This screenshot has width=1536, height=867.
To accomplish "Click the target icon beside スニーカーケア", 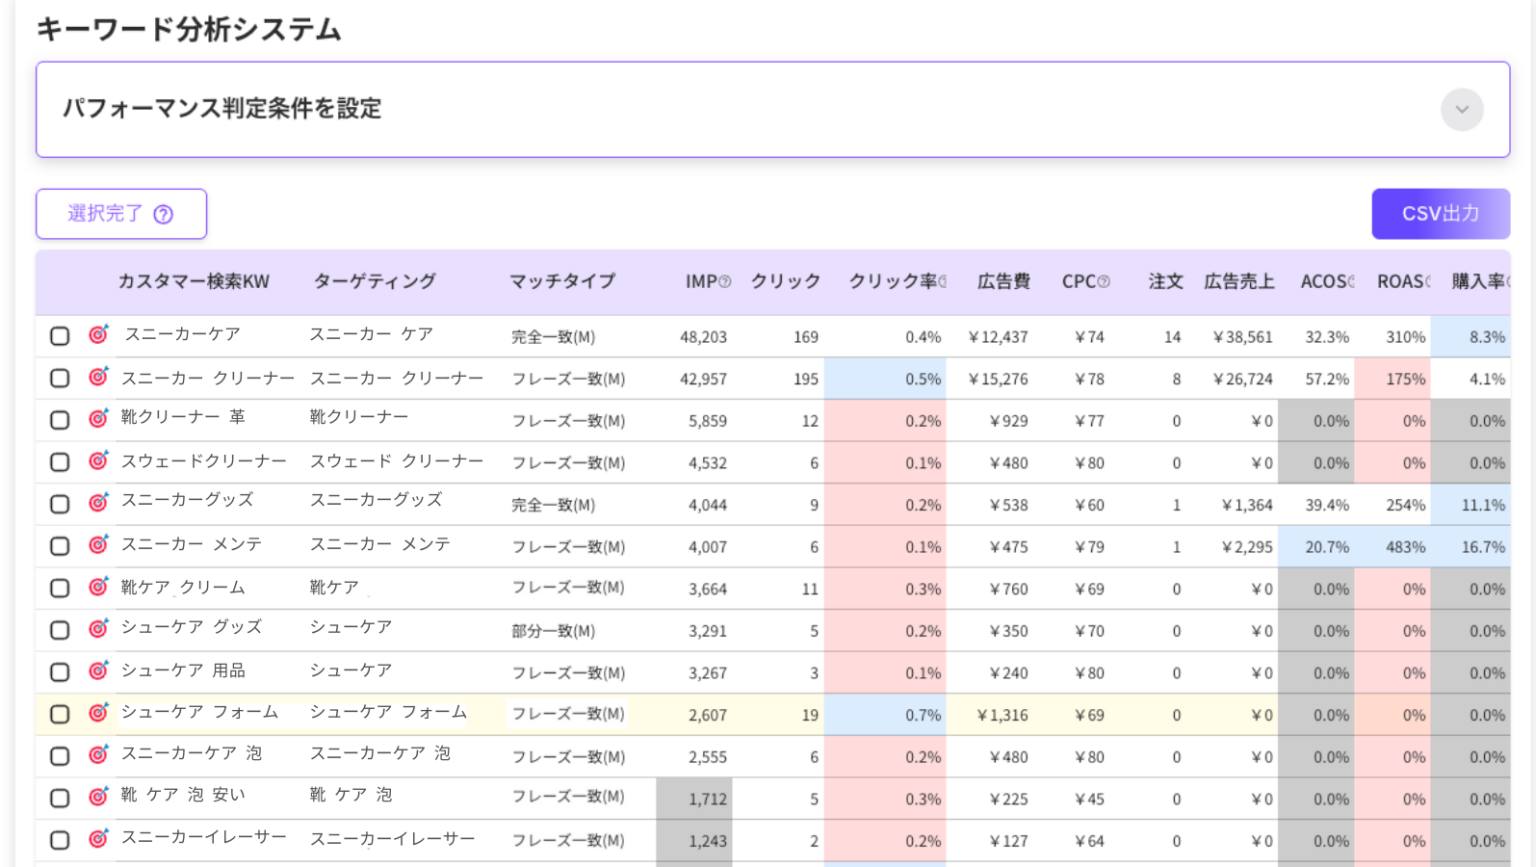I will (x=98, y=335).
